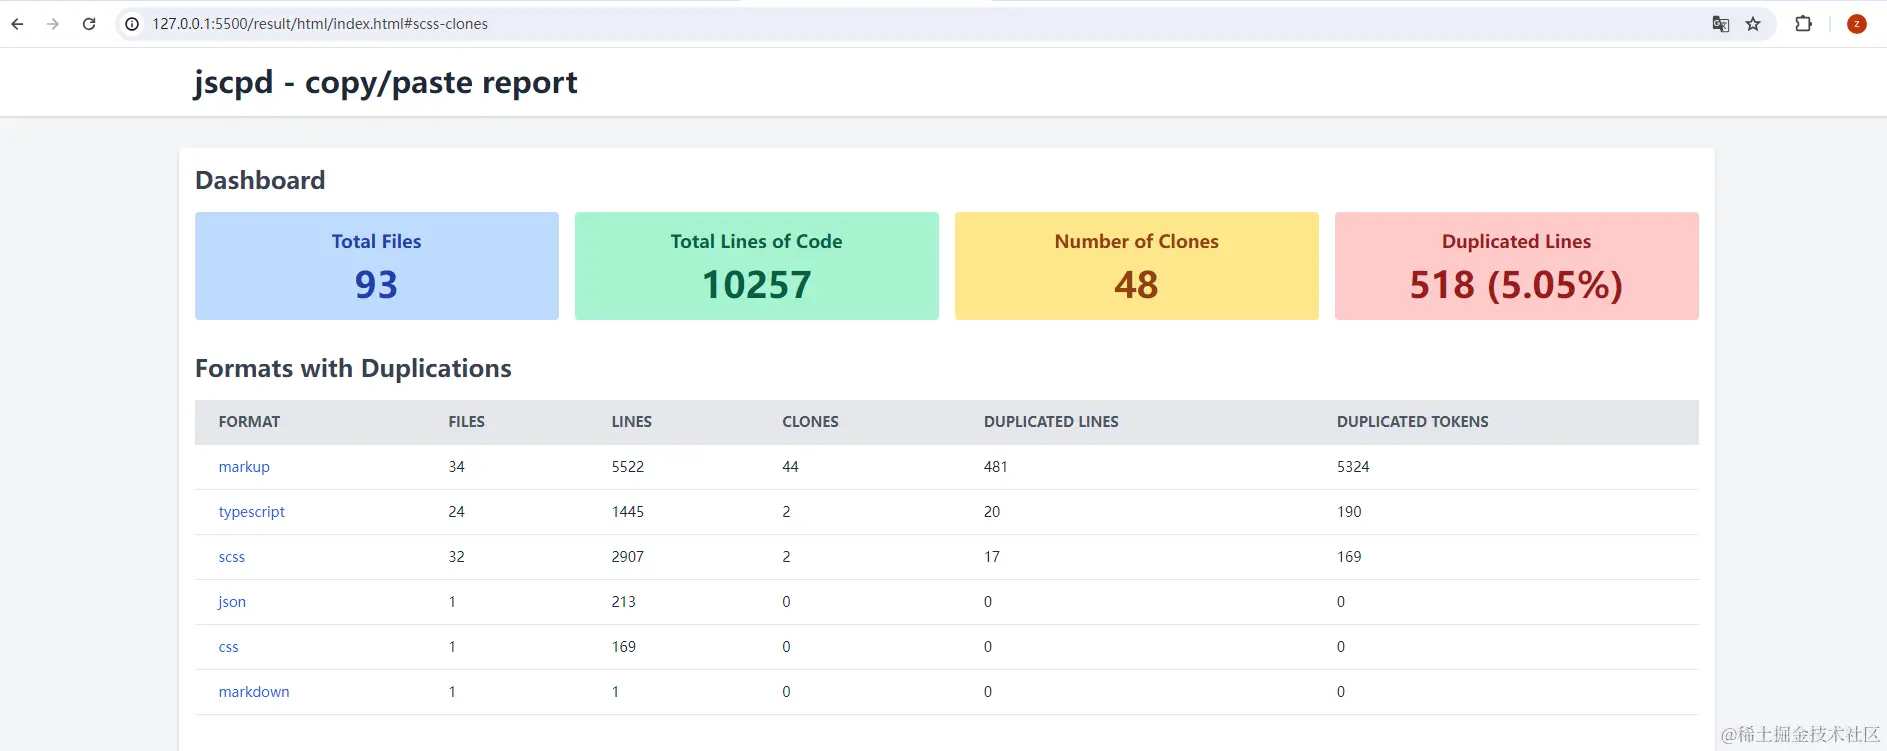Open the markdown format link
The width and height of the screenshot is (1887, 751).
tap(254, 692)
